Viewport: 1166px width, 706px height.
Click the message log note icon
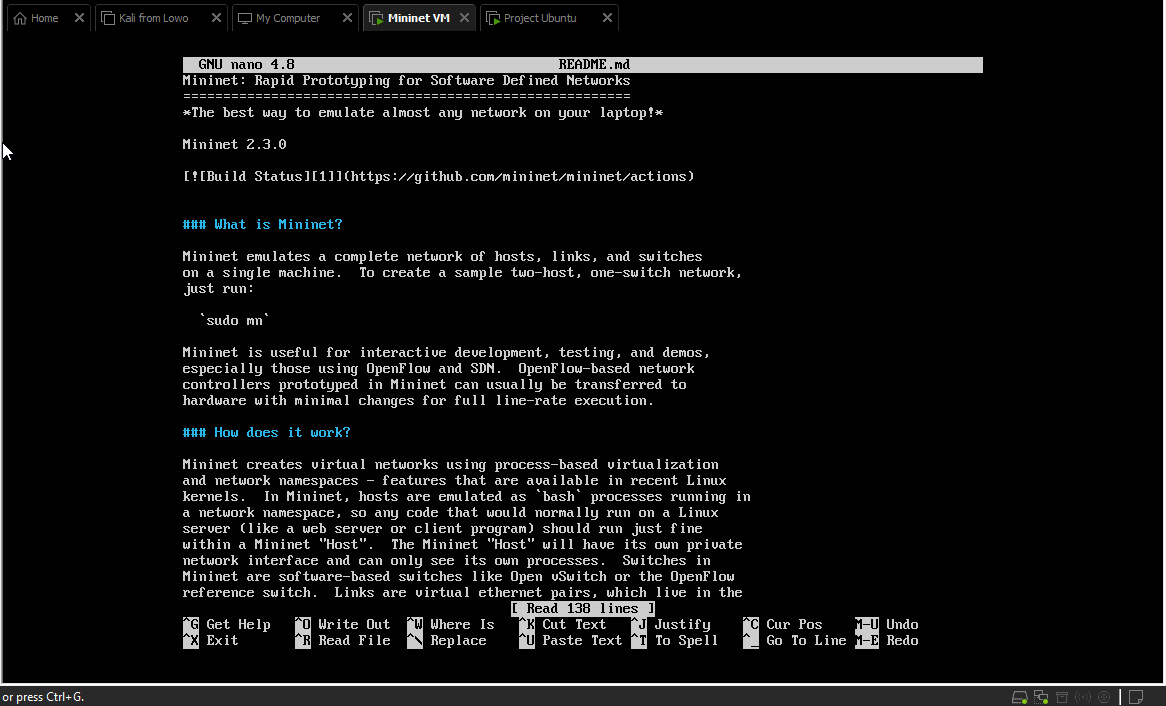pyautogui.click(x=1136, y=697)
